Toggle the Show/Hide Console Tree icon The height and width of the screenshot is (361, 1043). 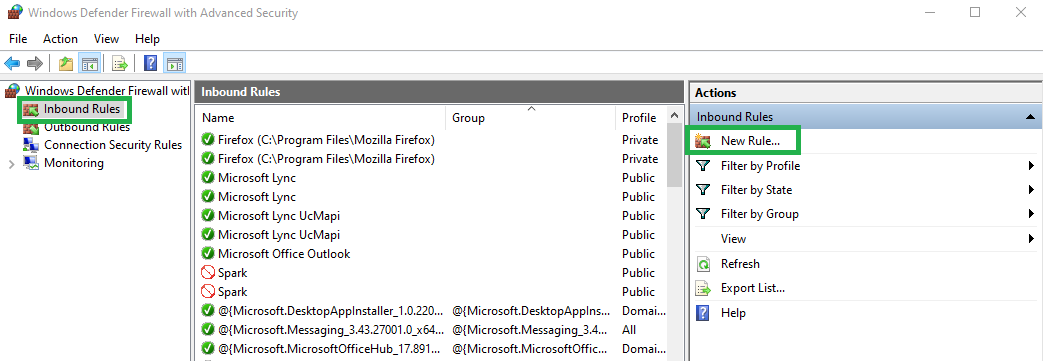pyautogui.click(x=89, y=64)
